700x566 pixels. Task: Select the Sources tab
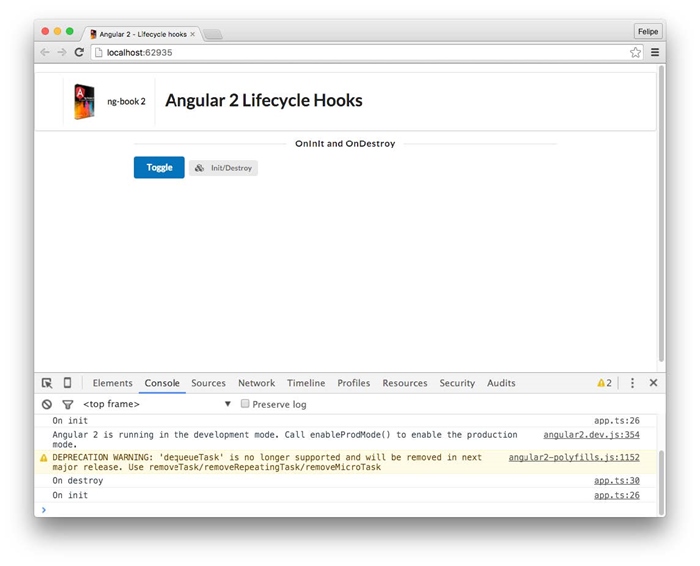(208, 383)
